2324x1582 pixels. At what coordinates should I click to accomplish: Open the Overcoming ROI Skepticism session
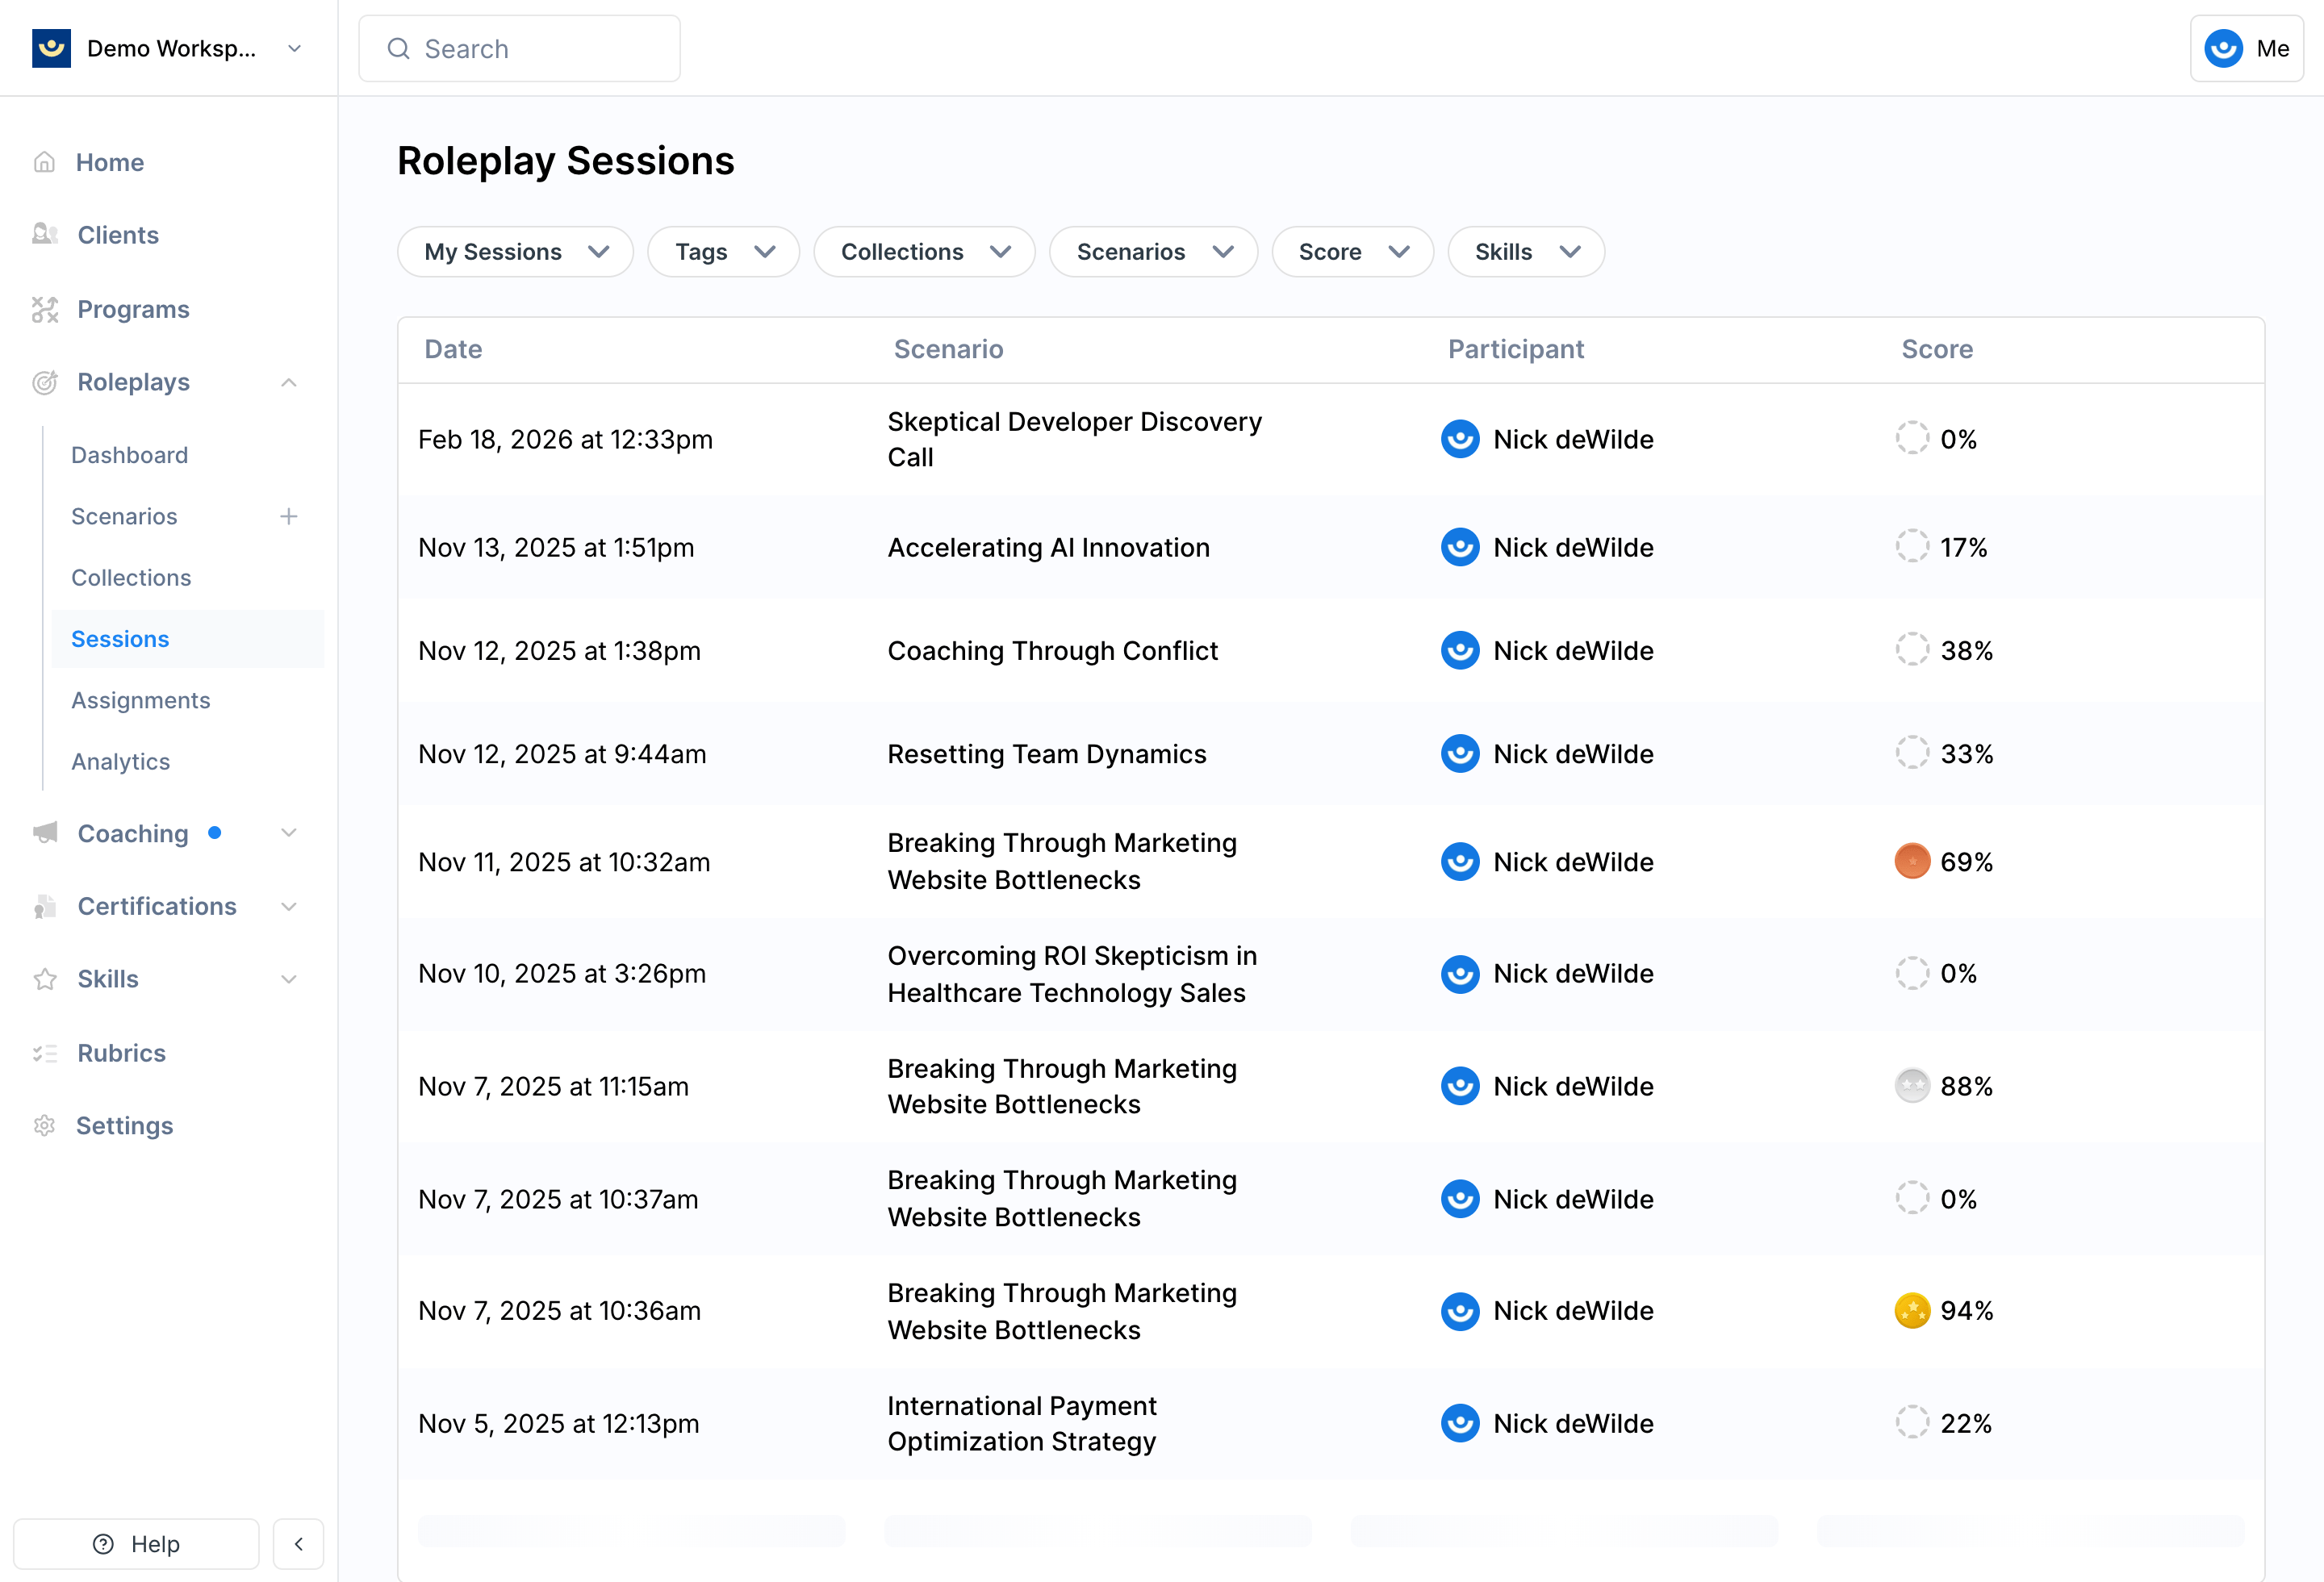click(1072, 974)
